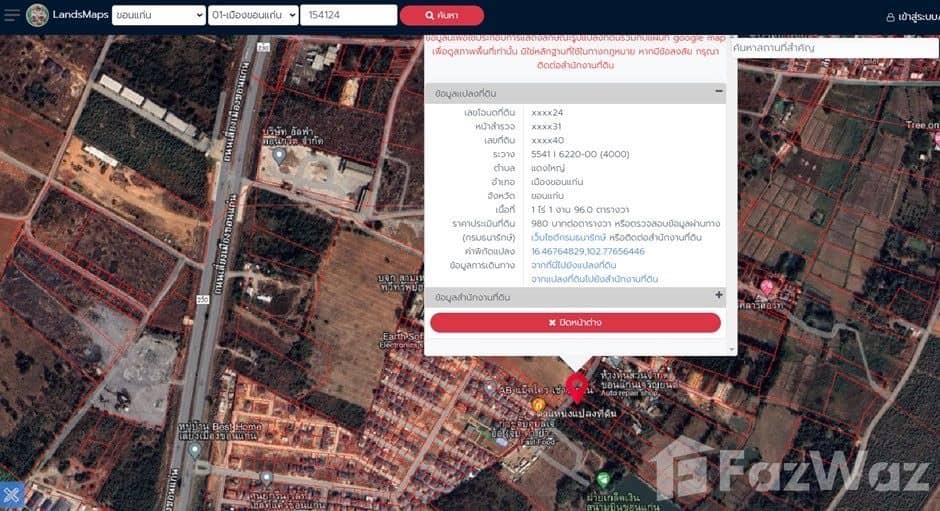940x511 pixels.
Task: Click the parcel coordinates link 16.46764829,102.77656446
Action: [587, 251]
